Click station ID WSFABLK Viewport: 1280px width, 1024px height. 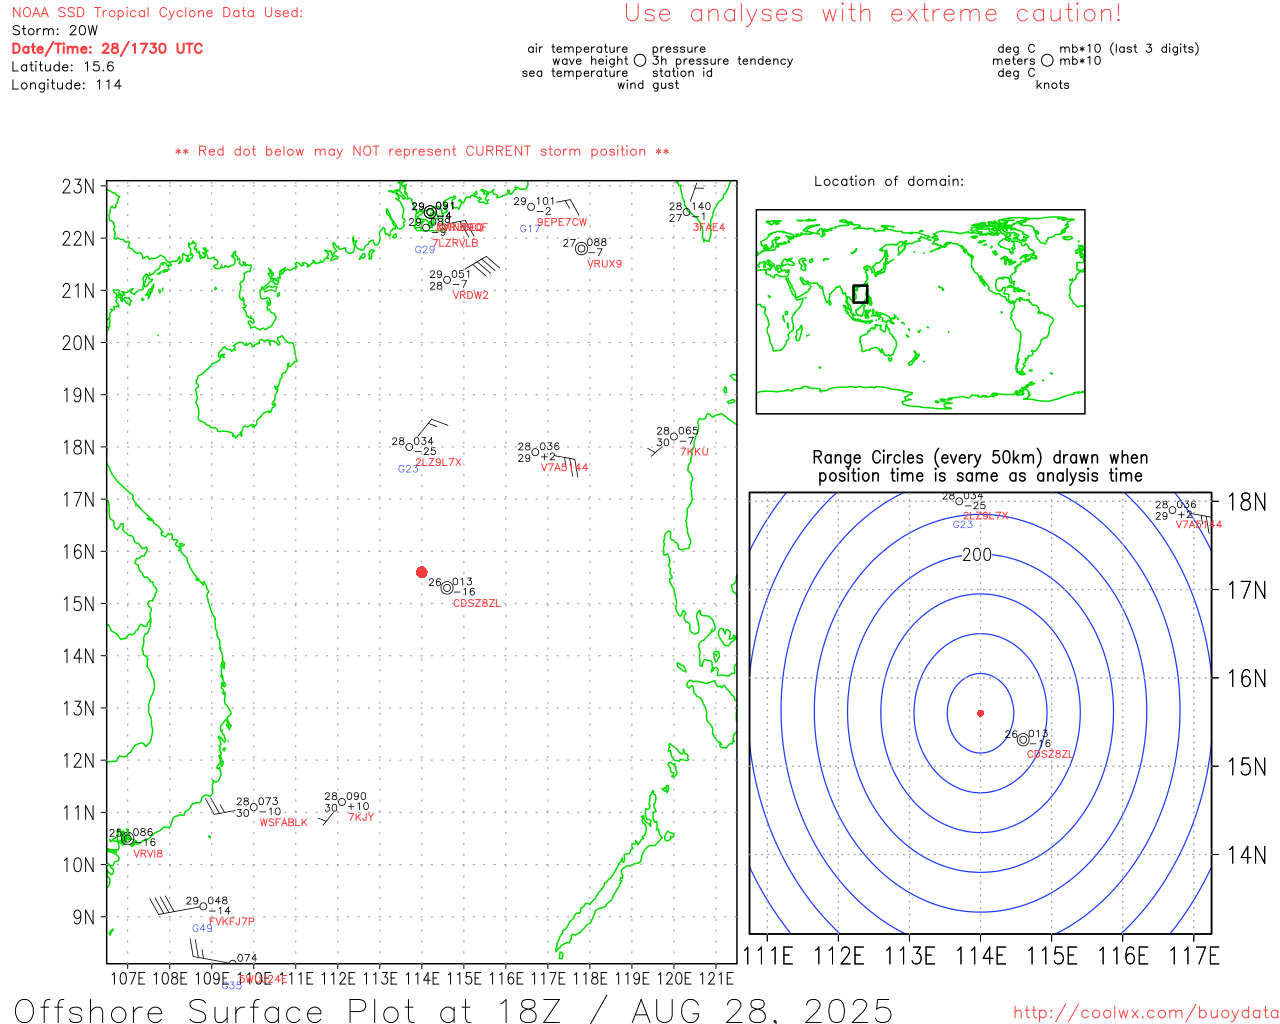284,823
